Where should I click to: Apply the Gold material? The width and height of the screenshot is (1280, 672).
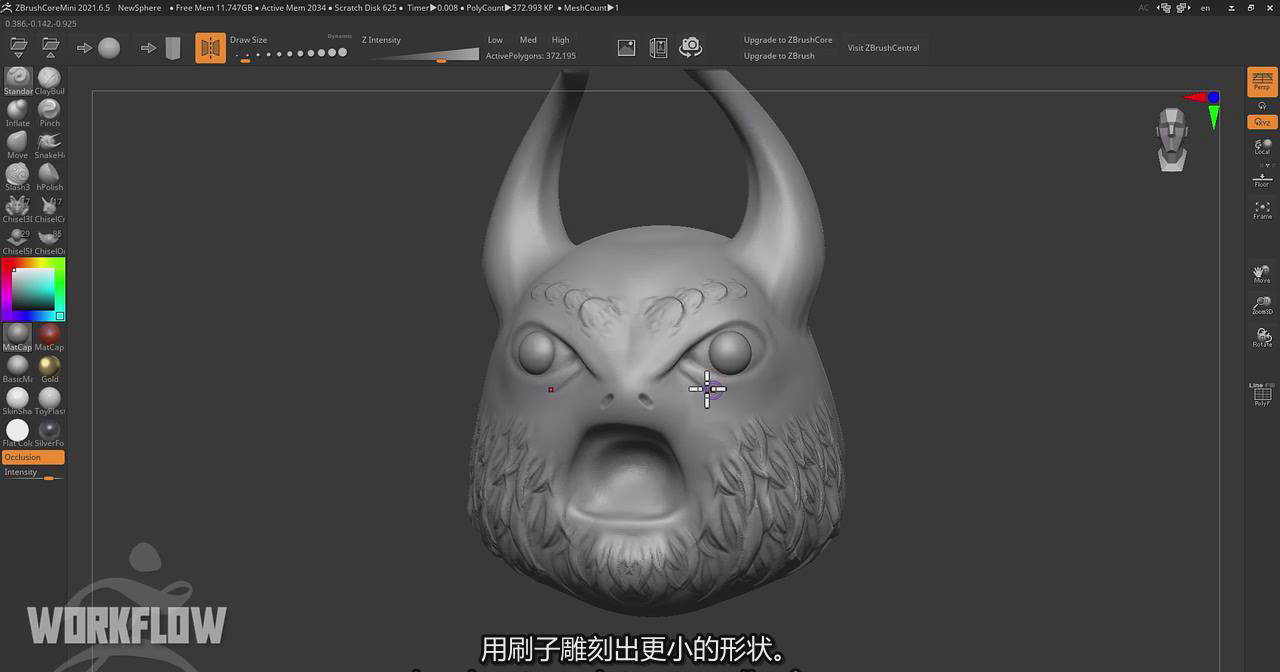tap(50, 370)
